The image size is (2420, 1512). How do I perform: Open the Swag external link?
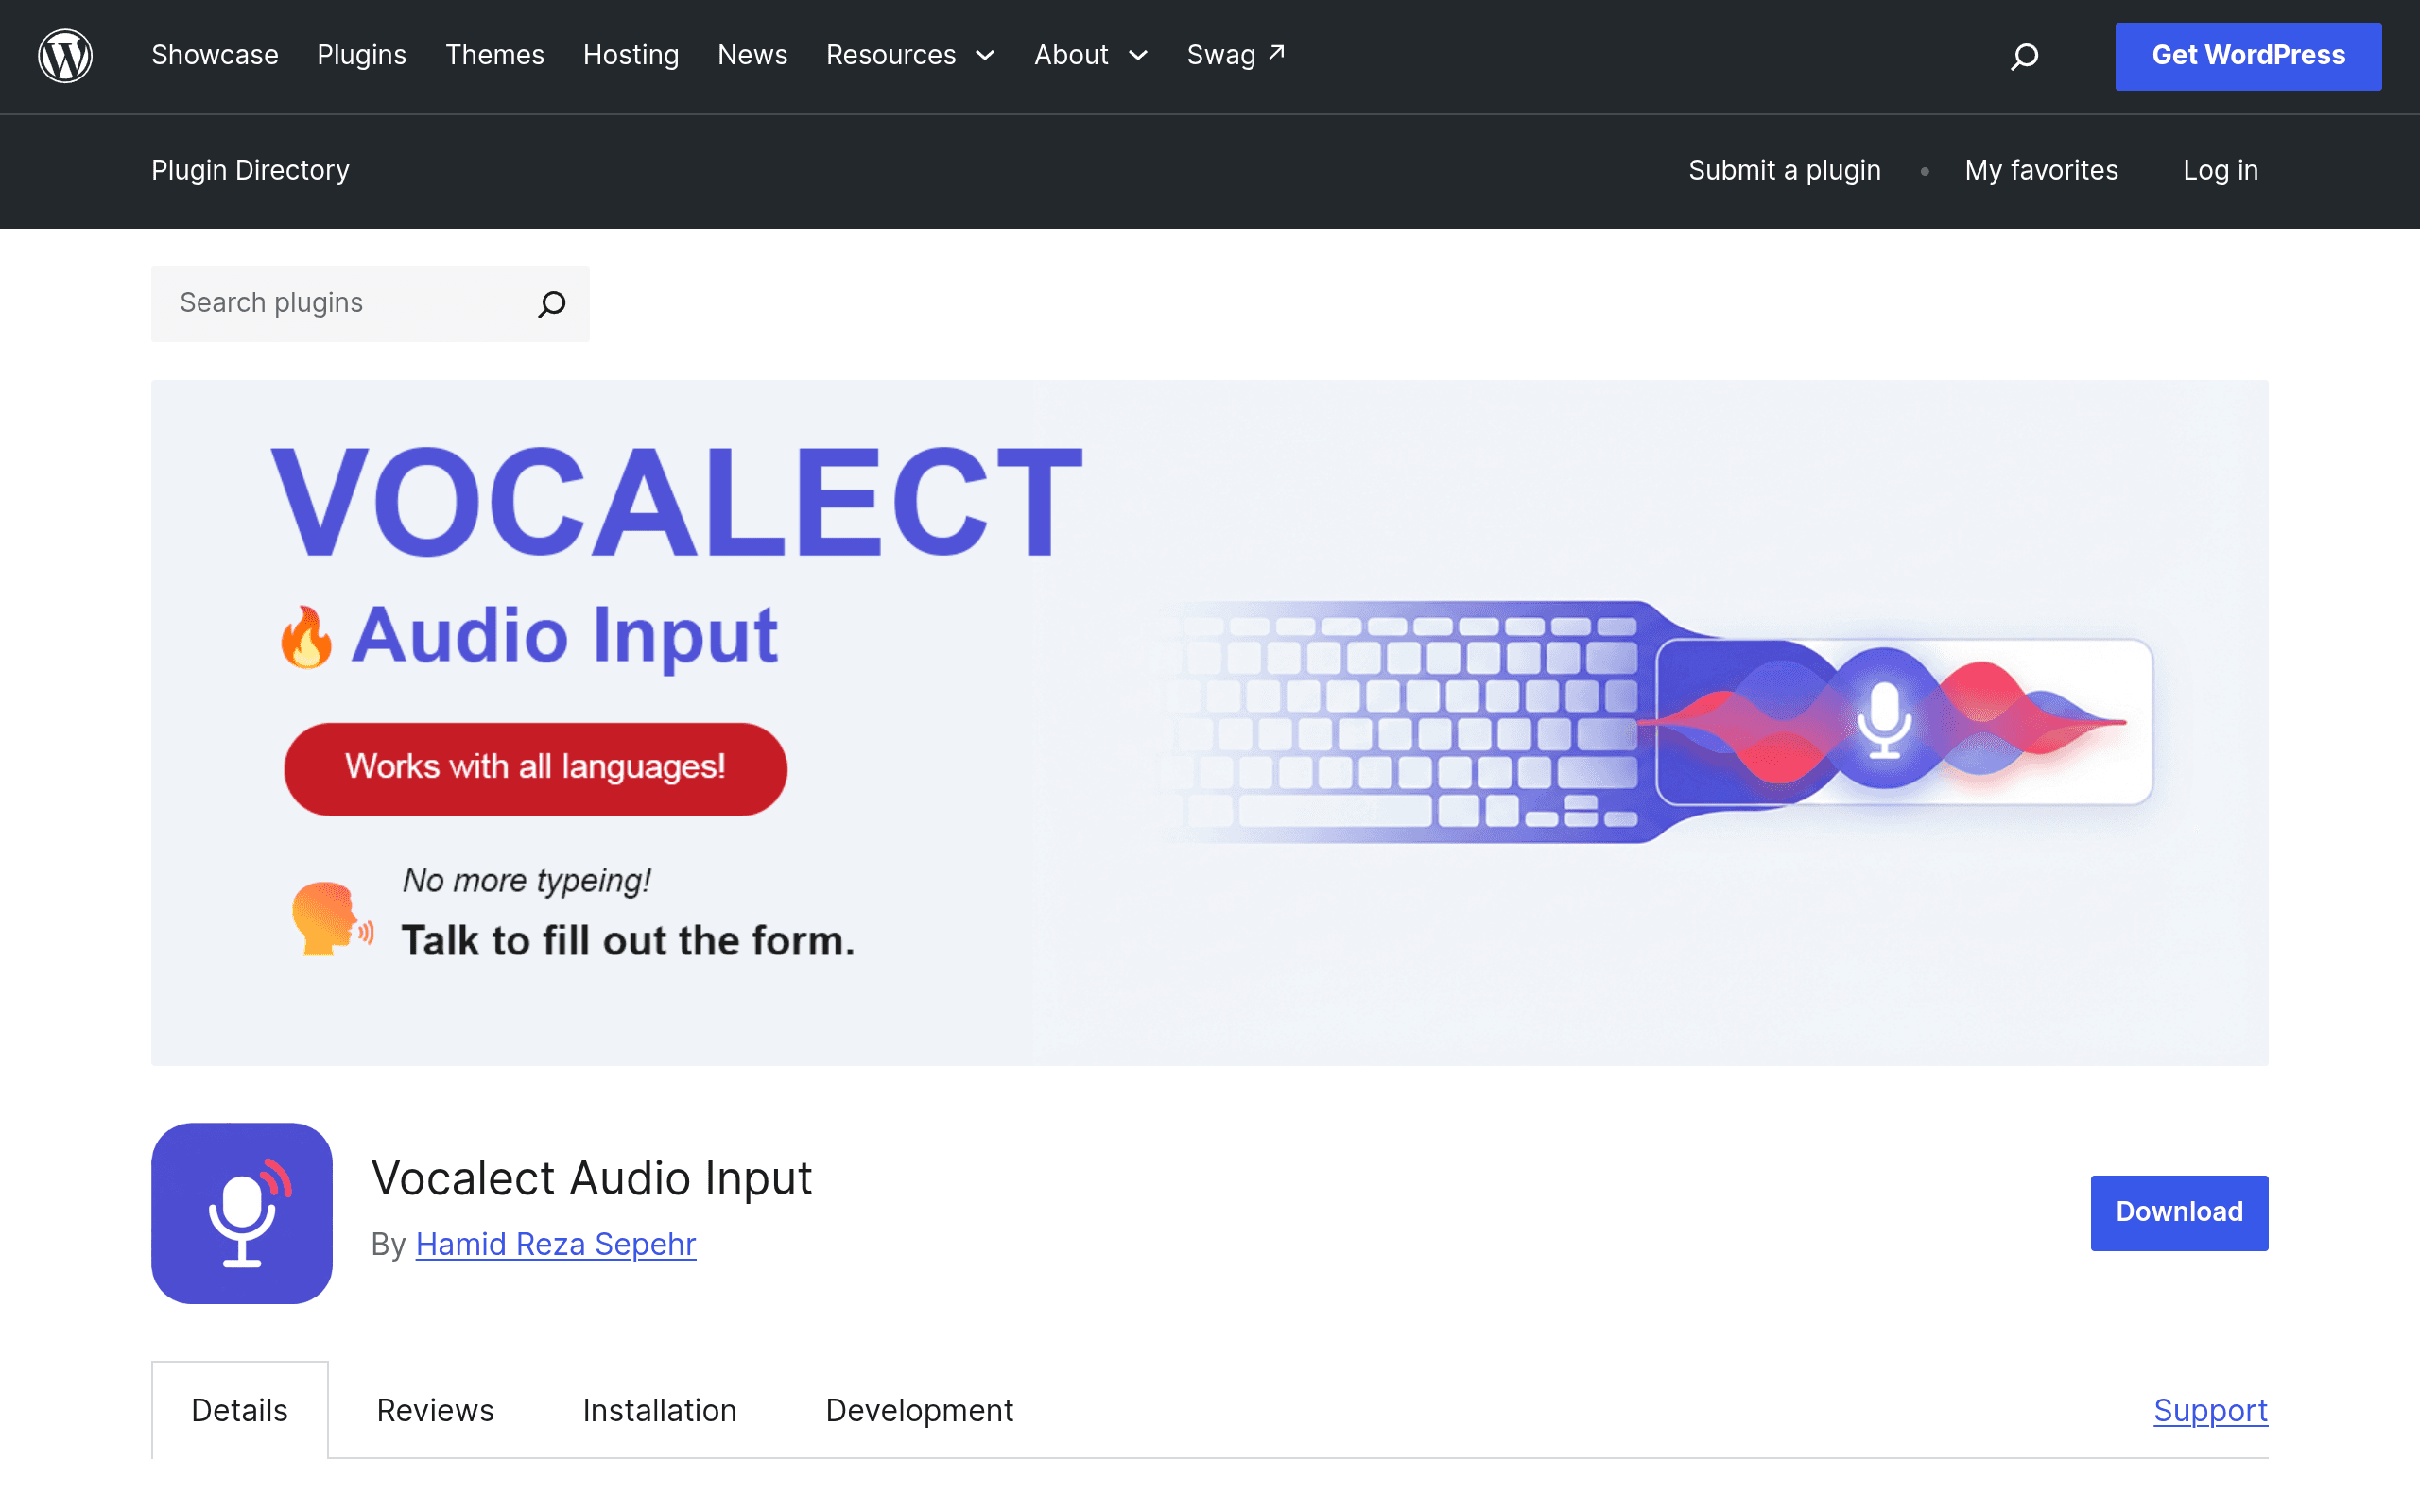click(x=1236, y=55)
